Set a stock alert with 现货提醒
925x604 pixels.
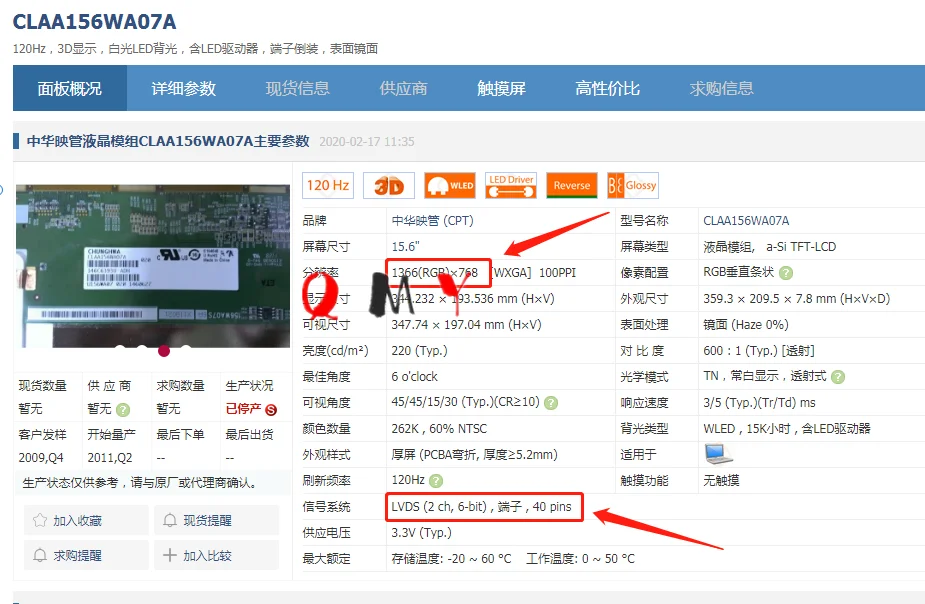217,520
